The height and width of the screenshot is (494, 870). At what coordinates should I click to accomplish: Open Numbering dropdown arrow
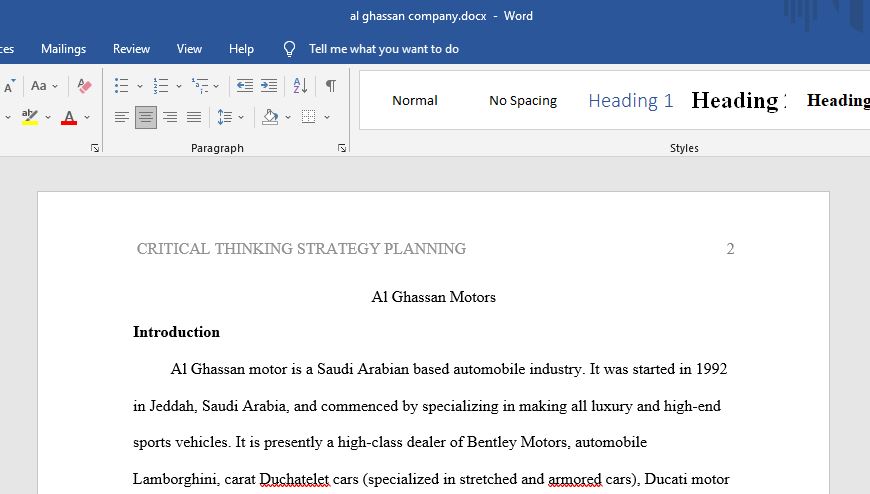click(x=179, y=86)
